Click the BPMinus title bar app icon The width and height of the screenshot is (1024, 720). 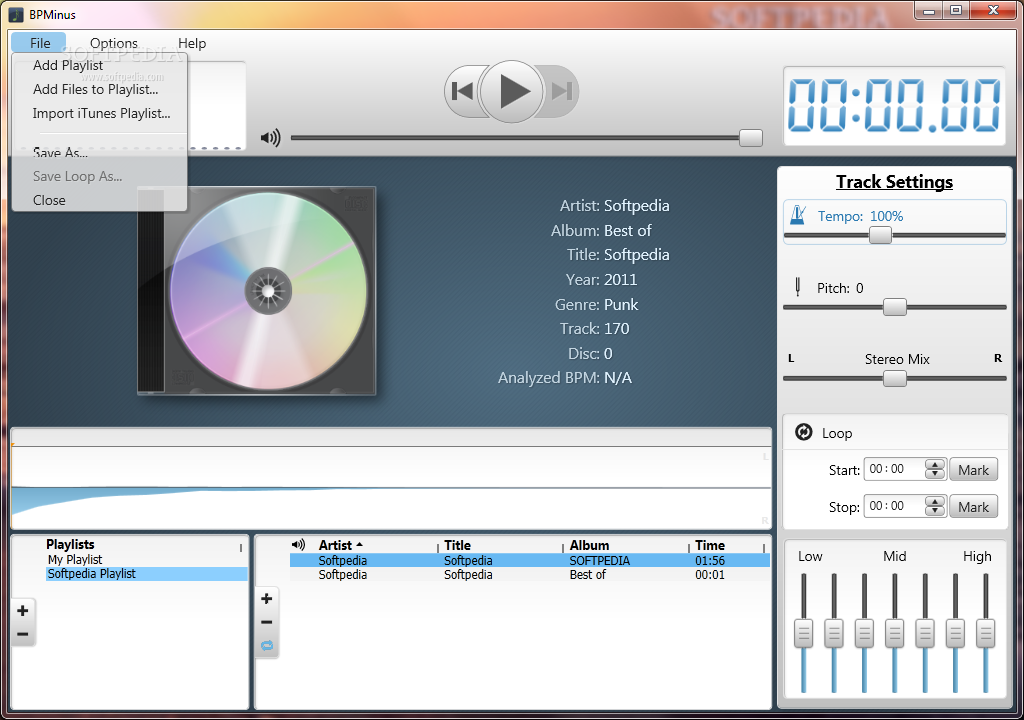pyautogui.click(x=16, y=14)
